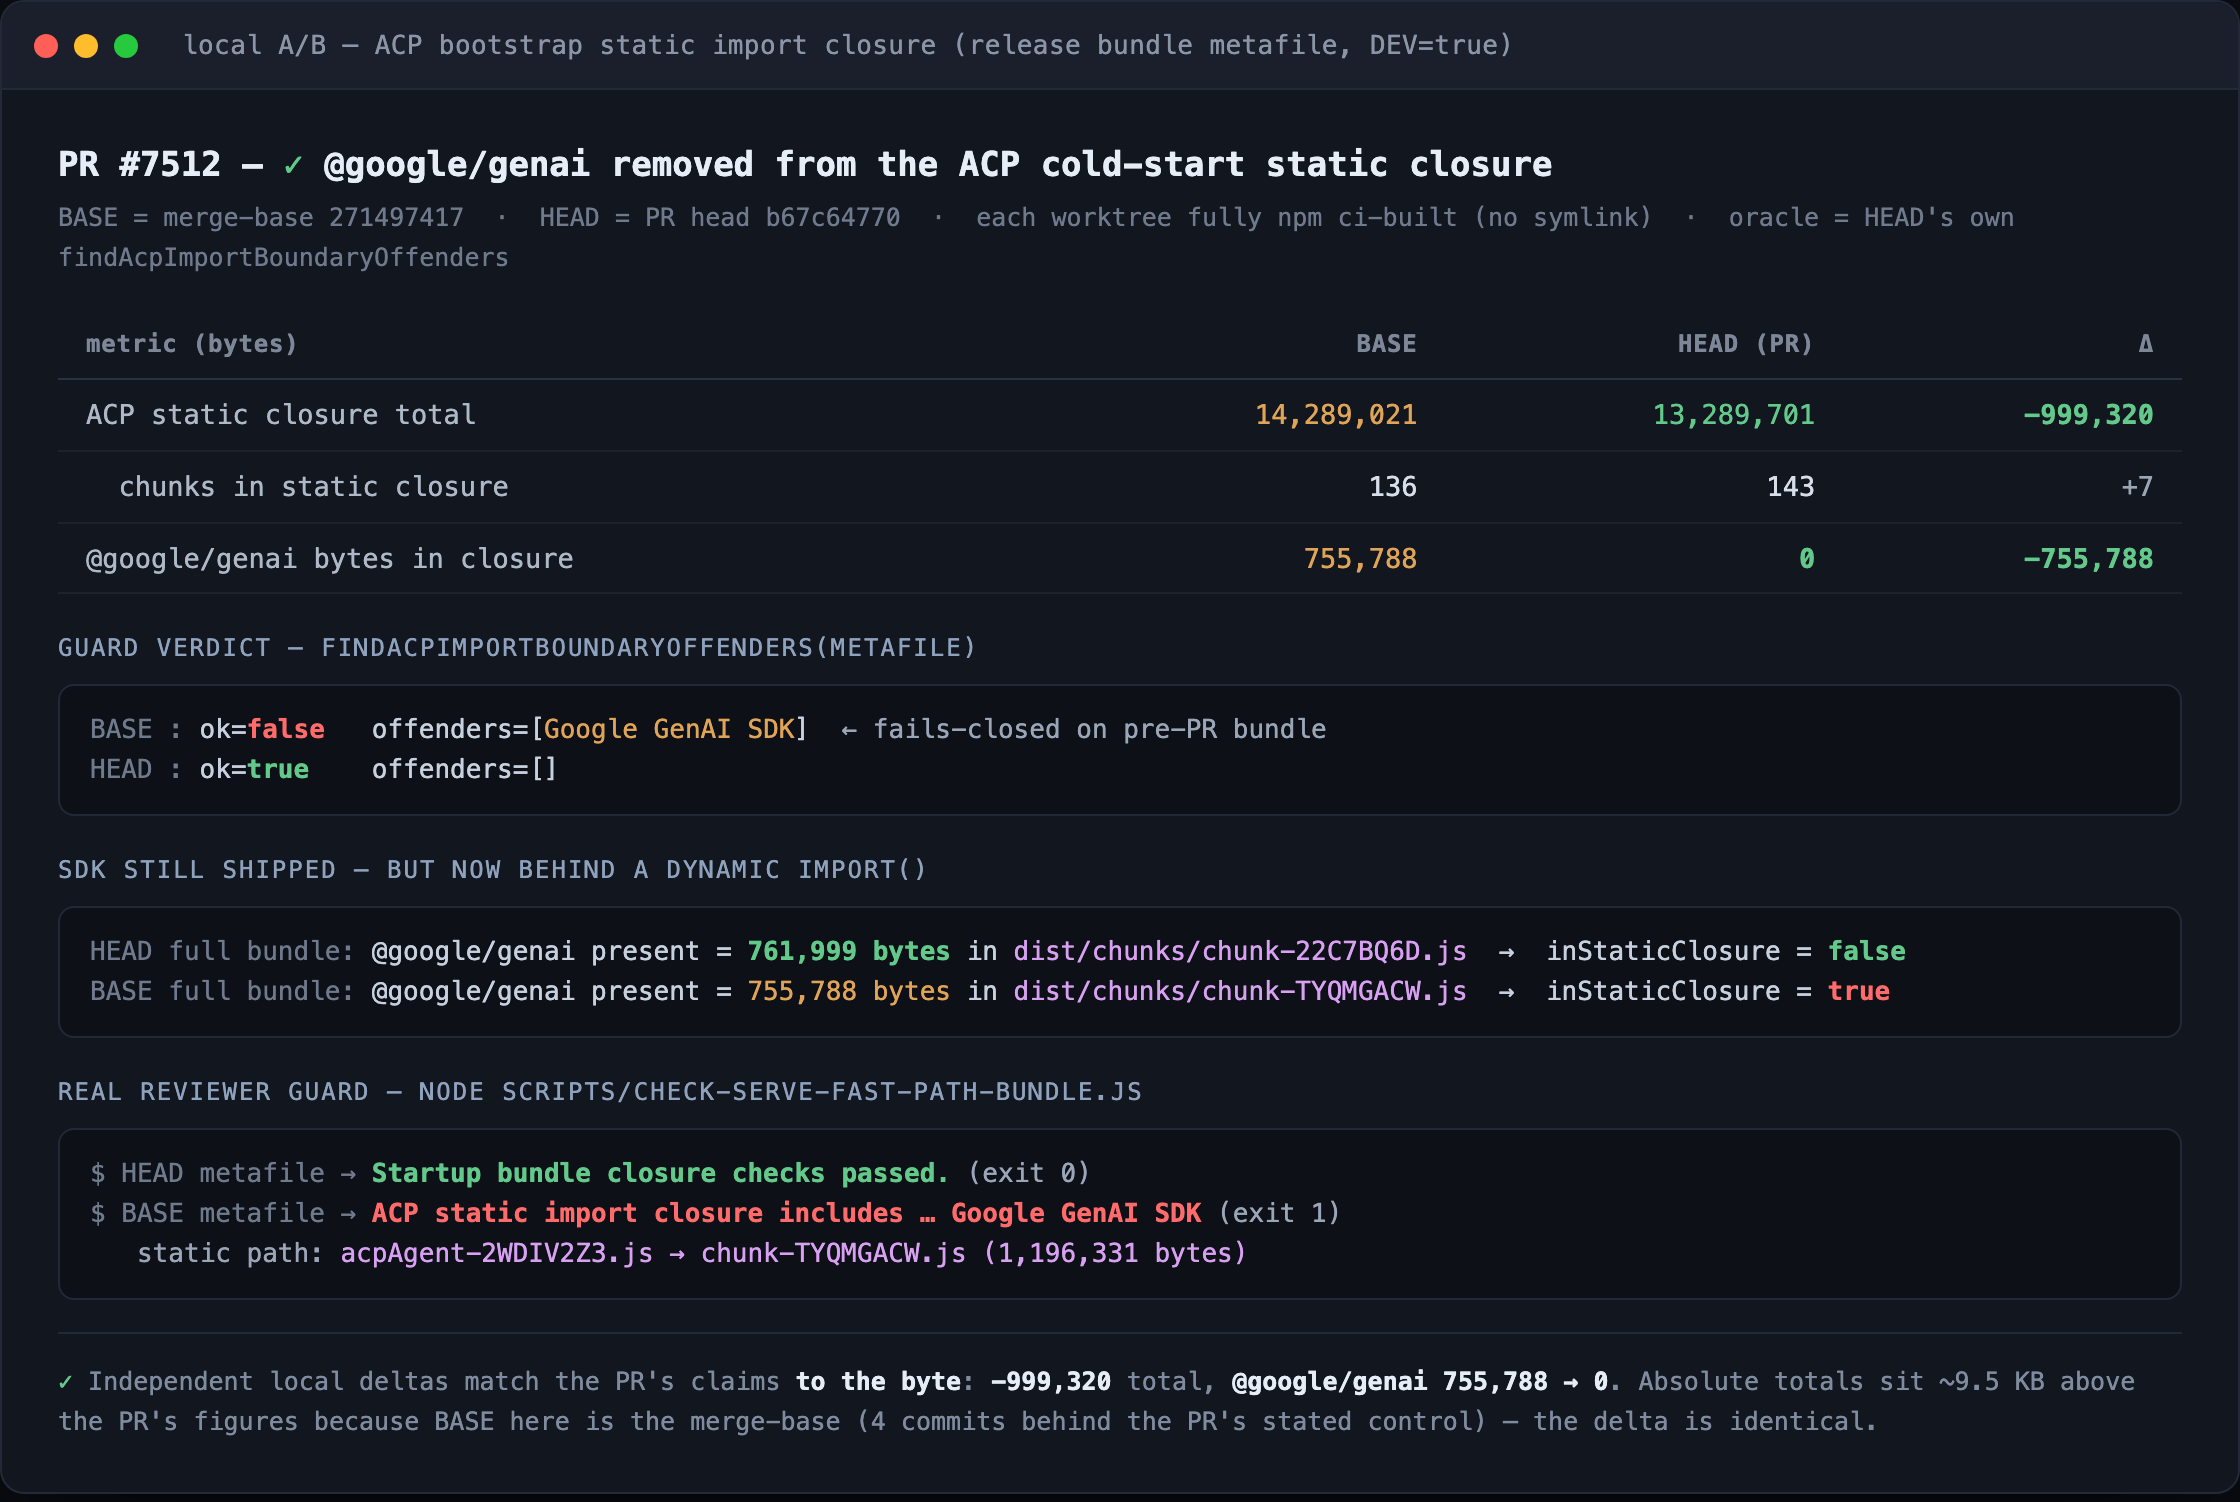Click the 'static path:' label
The width and height of the screenshot is (2240, 1502).
[230, 1254]
